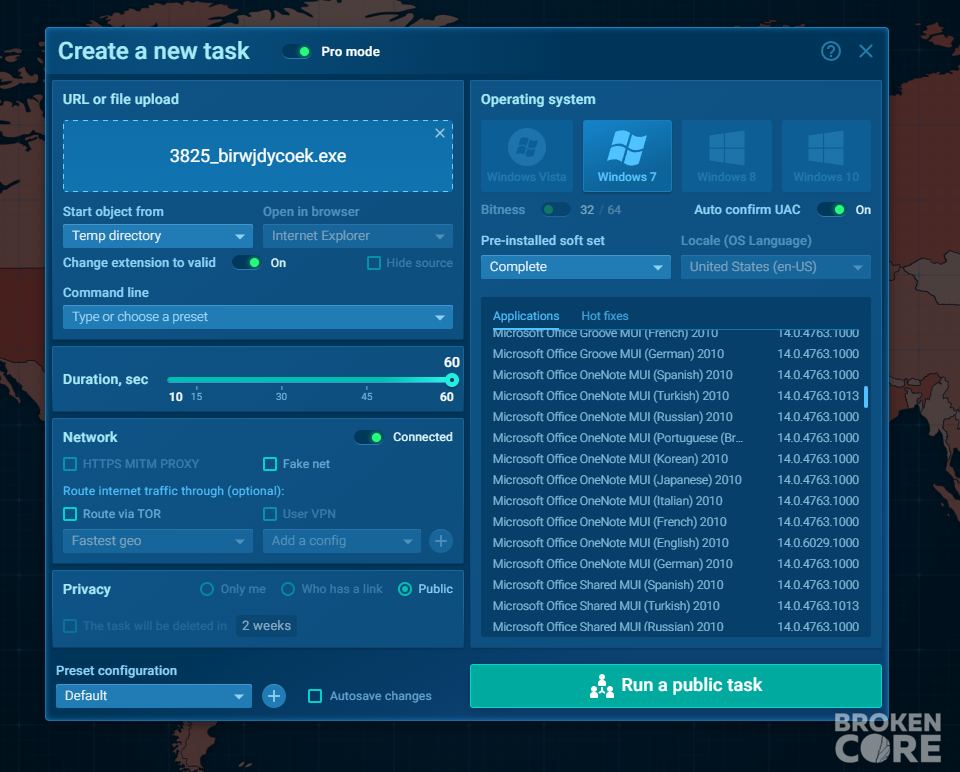Toggle Change extension to valid switch
The height and width of the screenshot is (772, 960).
click(x=247, y=263)
